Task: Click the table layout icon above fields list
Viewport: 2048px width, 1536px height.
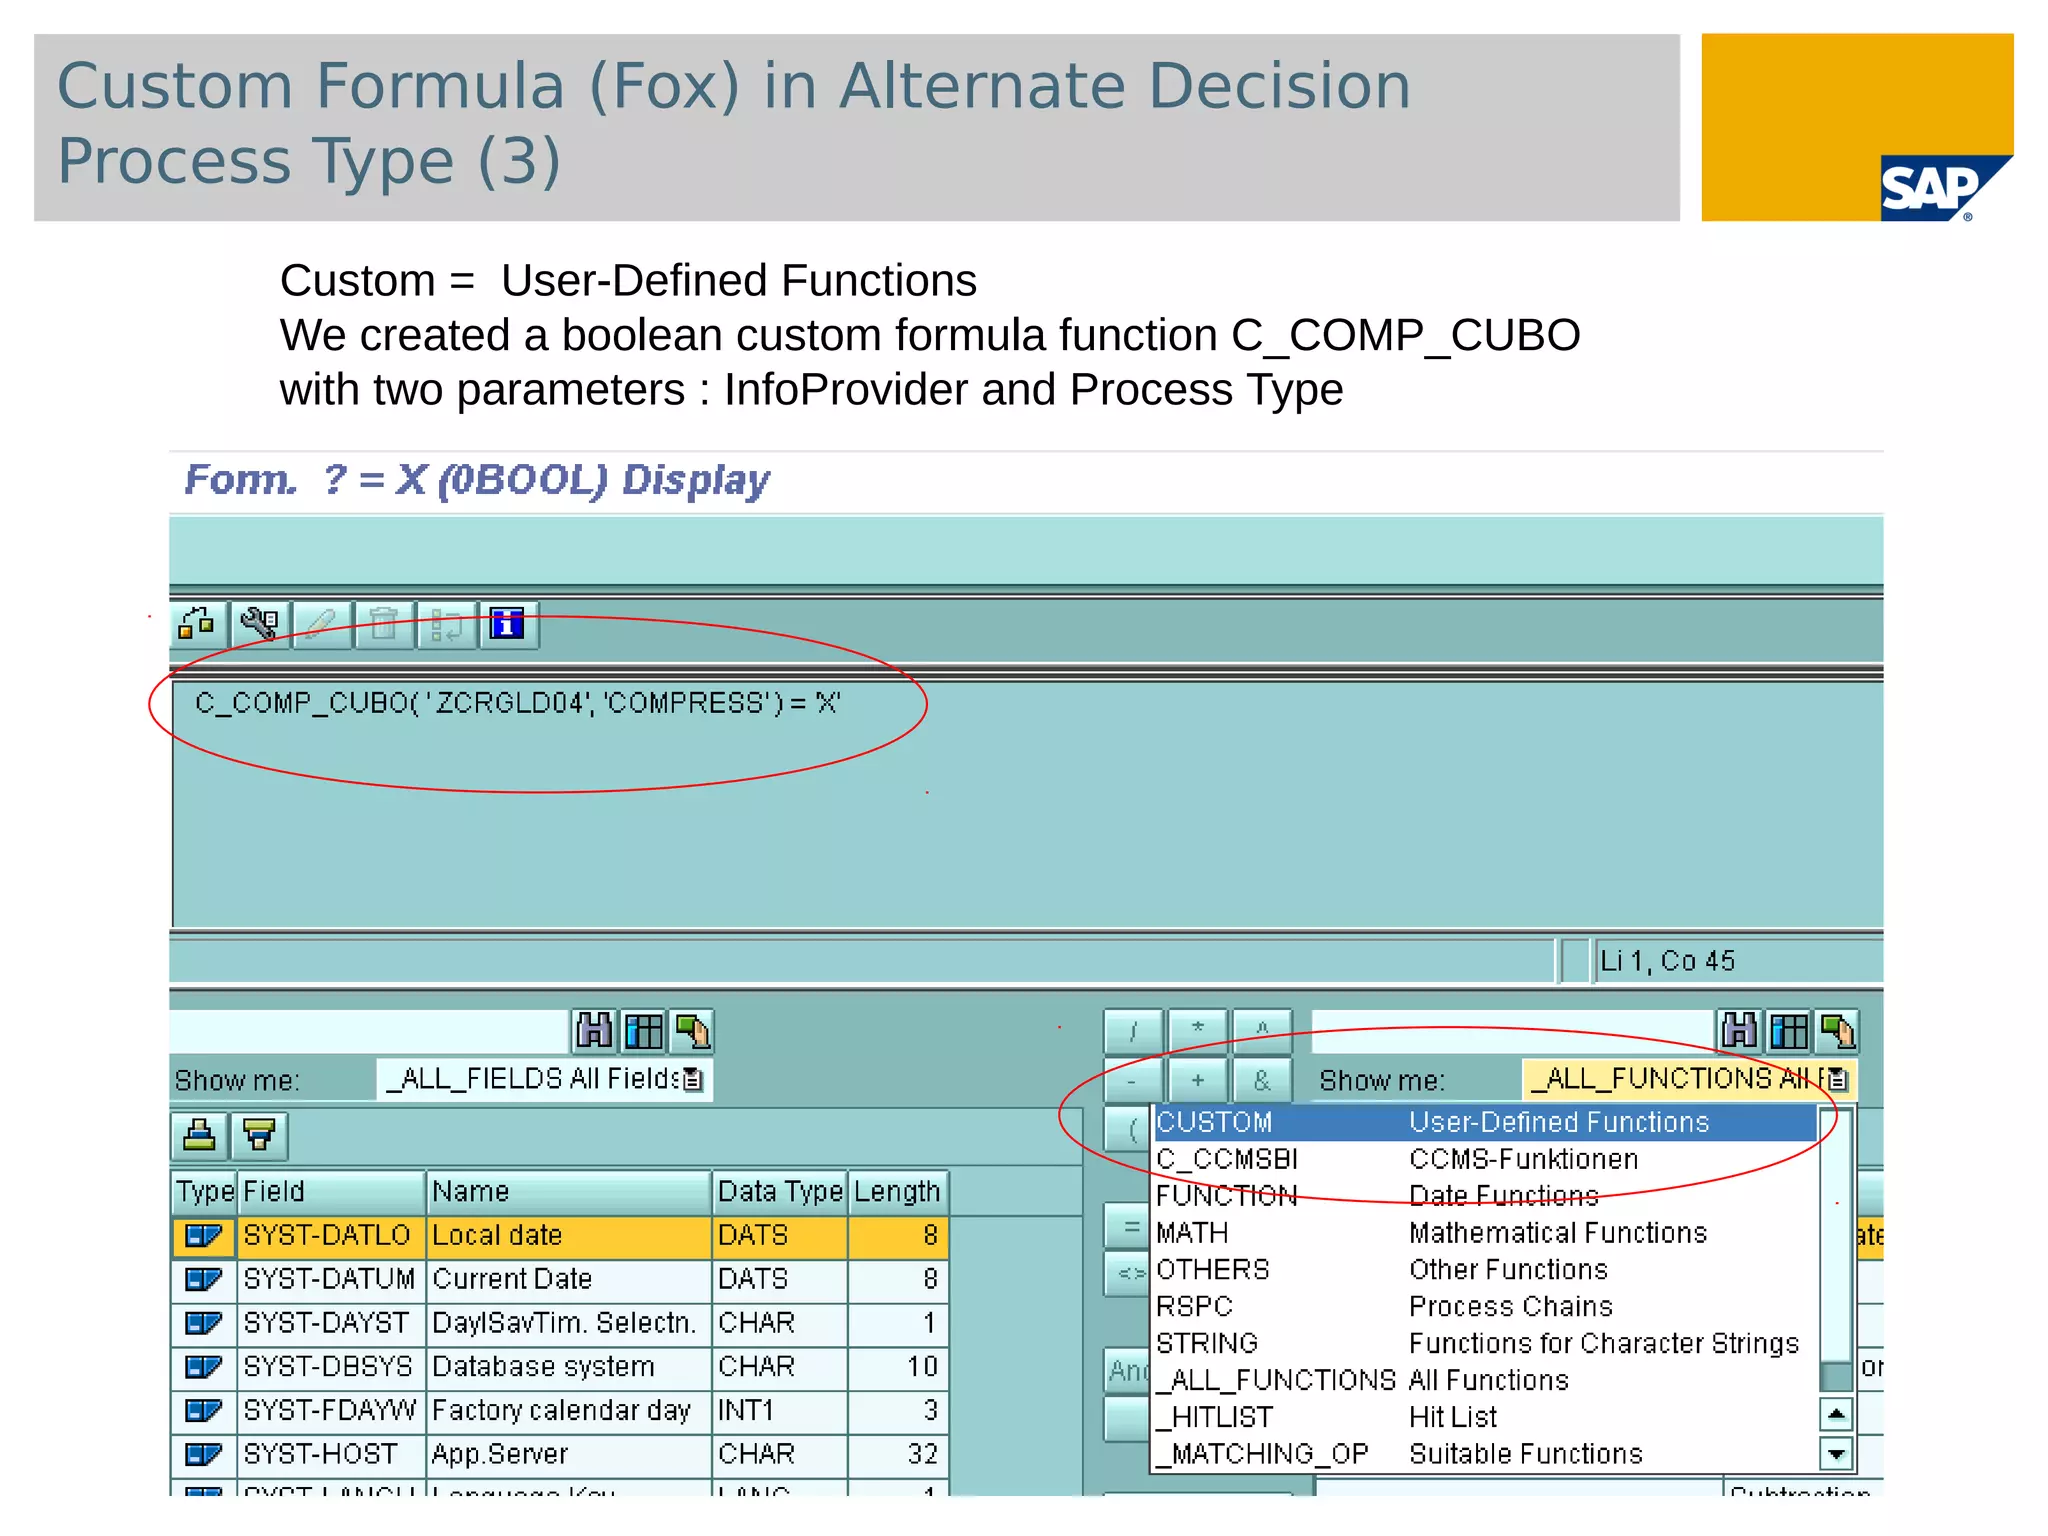Action: pos(643,1030)
